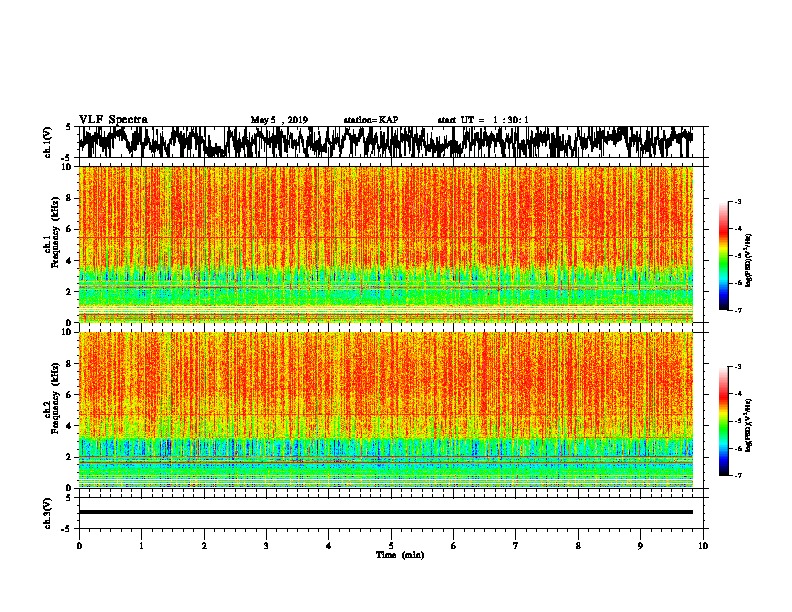Click the ch.2 color bar "-3" label
Viewport: 792px width, 612px height.
737,367
